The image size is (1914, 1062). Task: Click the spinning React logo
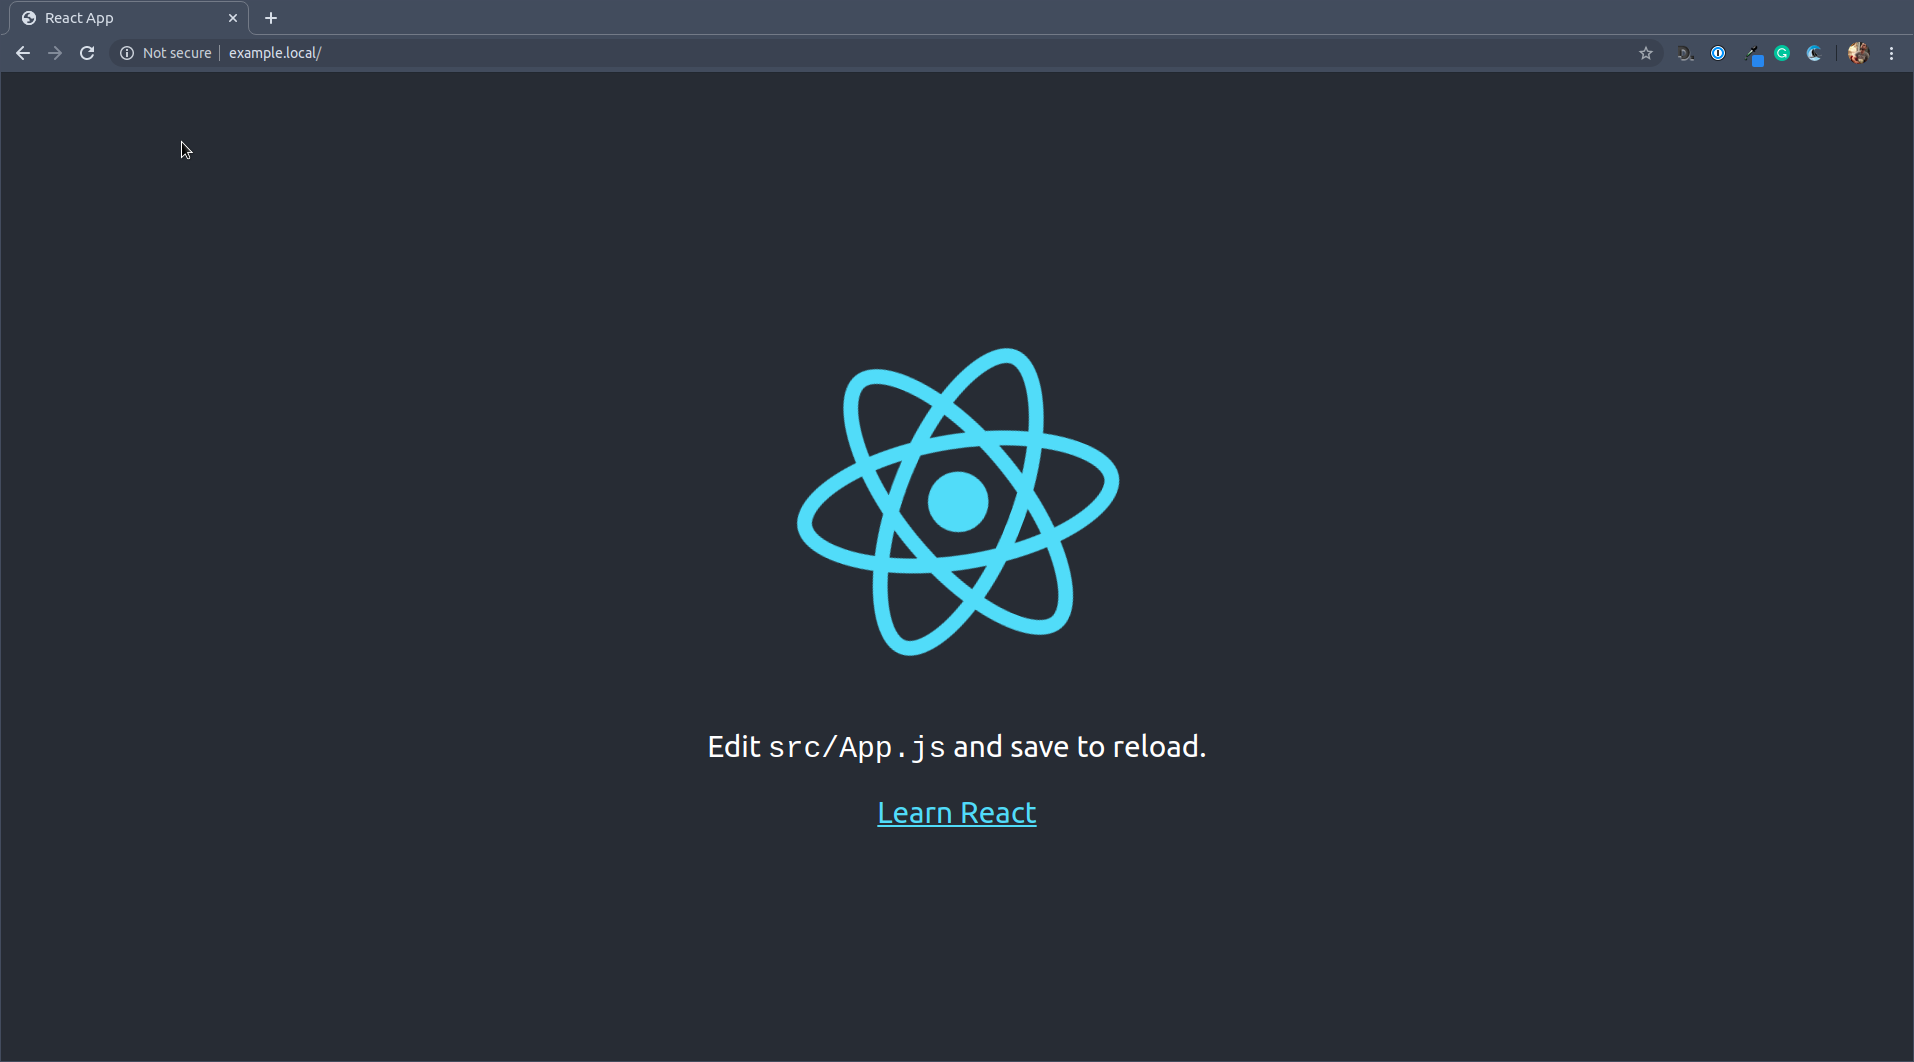[957, 502]
